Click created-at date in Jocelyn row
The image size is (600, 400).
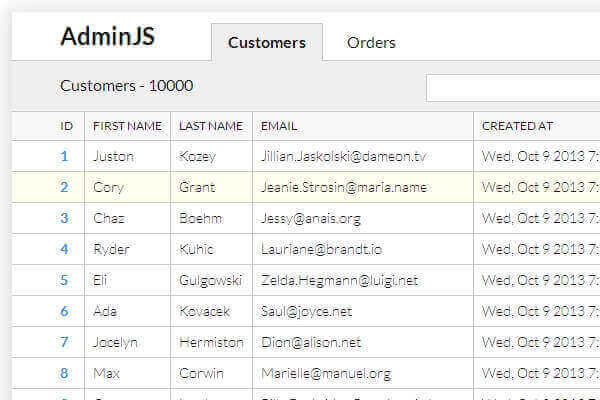pos(541,342)
